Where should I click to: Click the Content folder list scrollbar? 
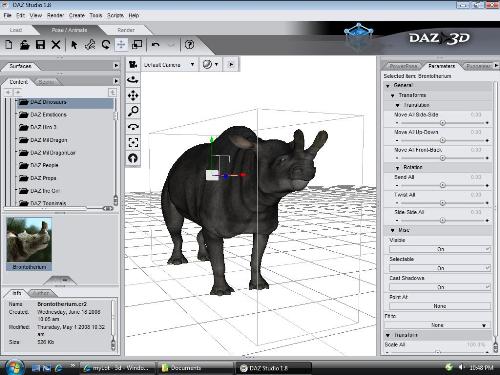click(x=116, y=152)
